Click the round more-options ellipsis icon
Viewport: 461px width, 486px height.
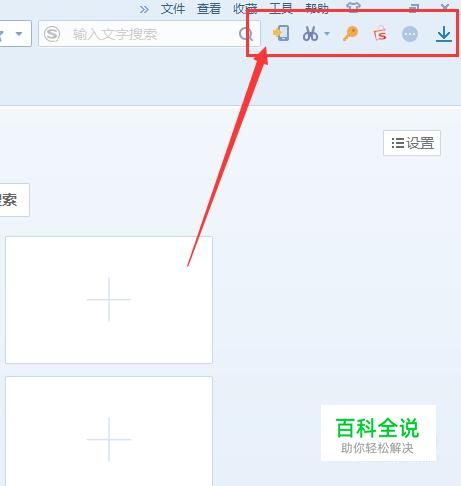pyautogui.click(x=410, y=34)
